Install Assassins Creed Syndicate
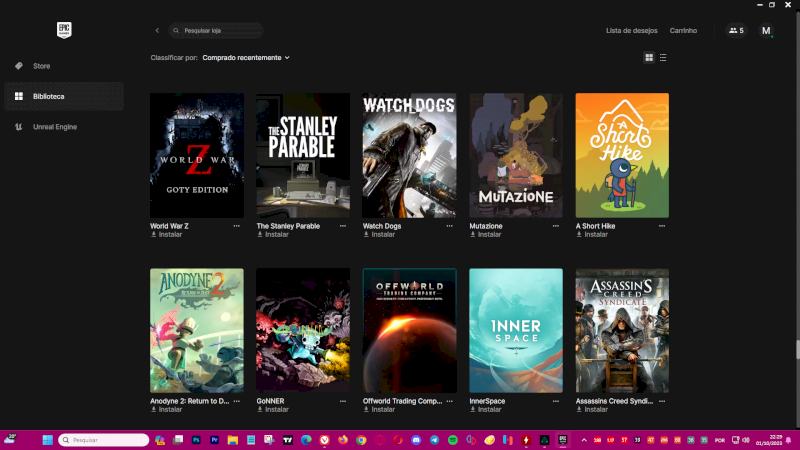This screenshot has width=800, height=450. (592, 410)
